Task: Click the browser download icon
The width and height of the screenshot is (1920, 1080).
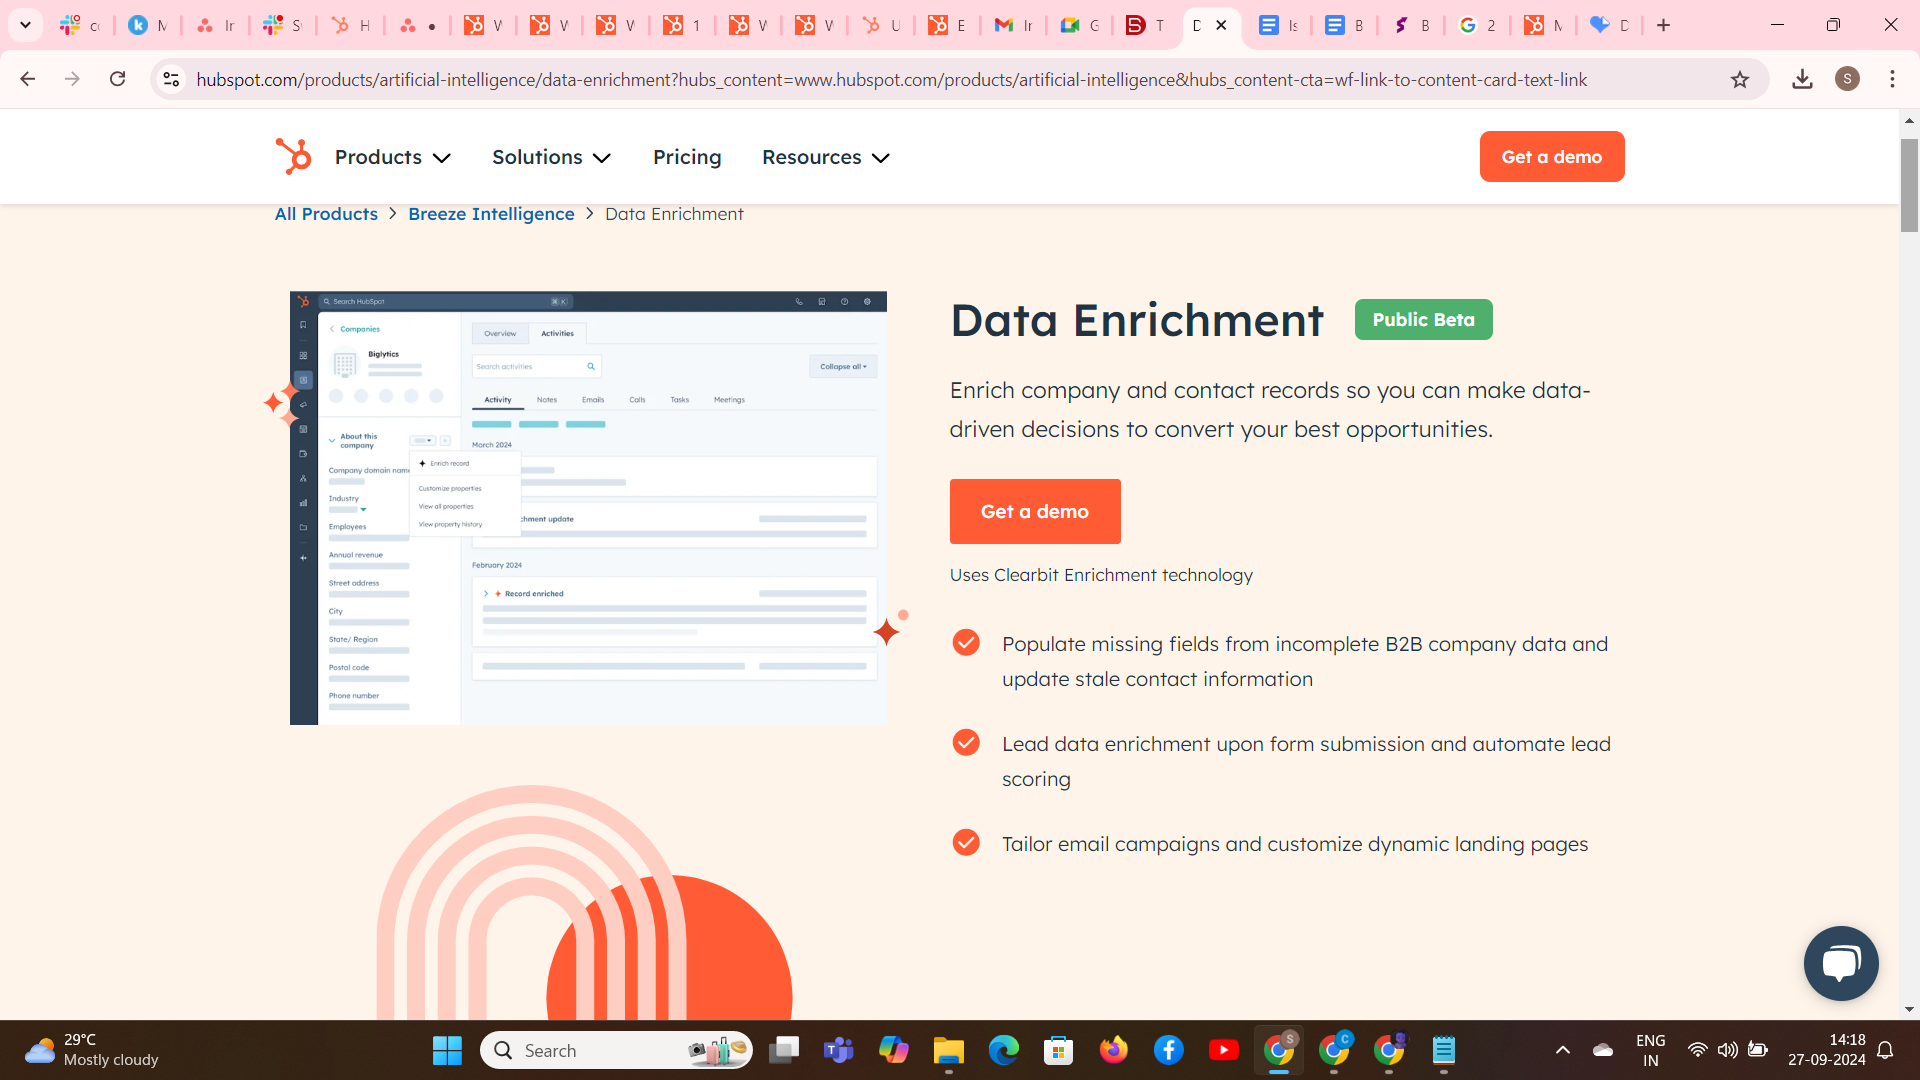Action: point(1803,80)
